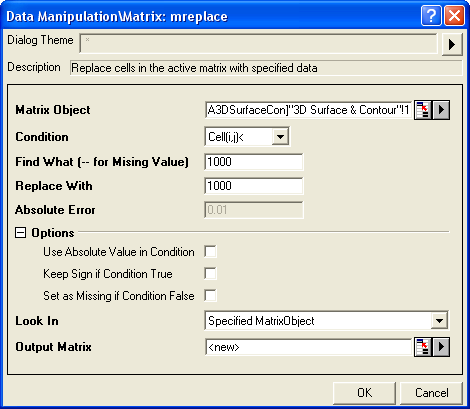Click the Condition label
The width and height of the screenshot is (470, 409).
pyautogui.click(x=42, y=137)
